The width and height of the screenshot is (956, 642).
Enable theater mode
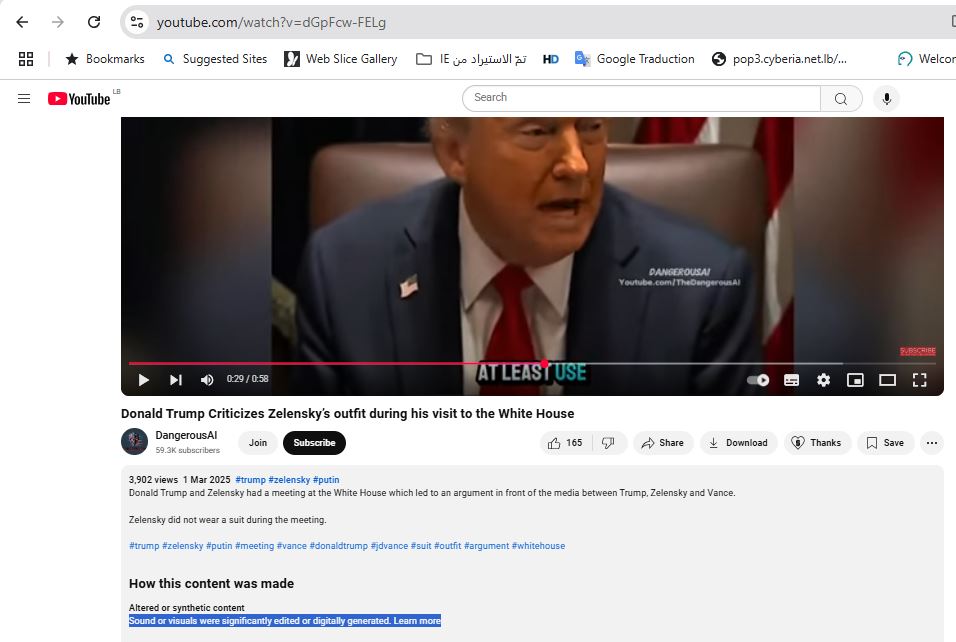[887, 380]
